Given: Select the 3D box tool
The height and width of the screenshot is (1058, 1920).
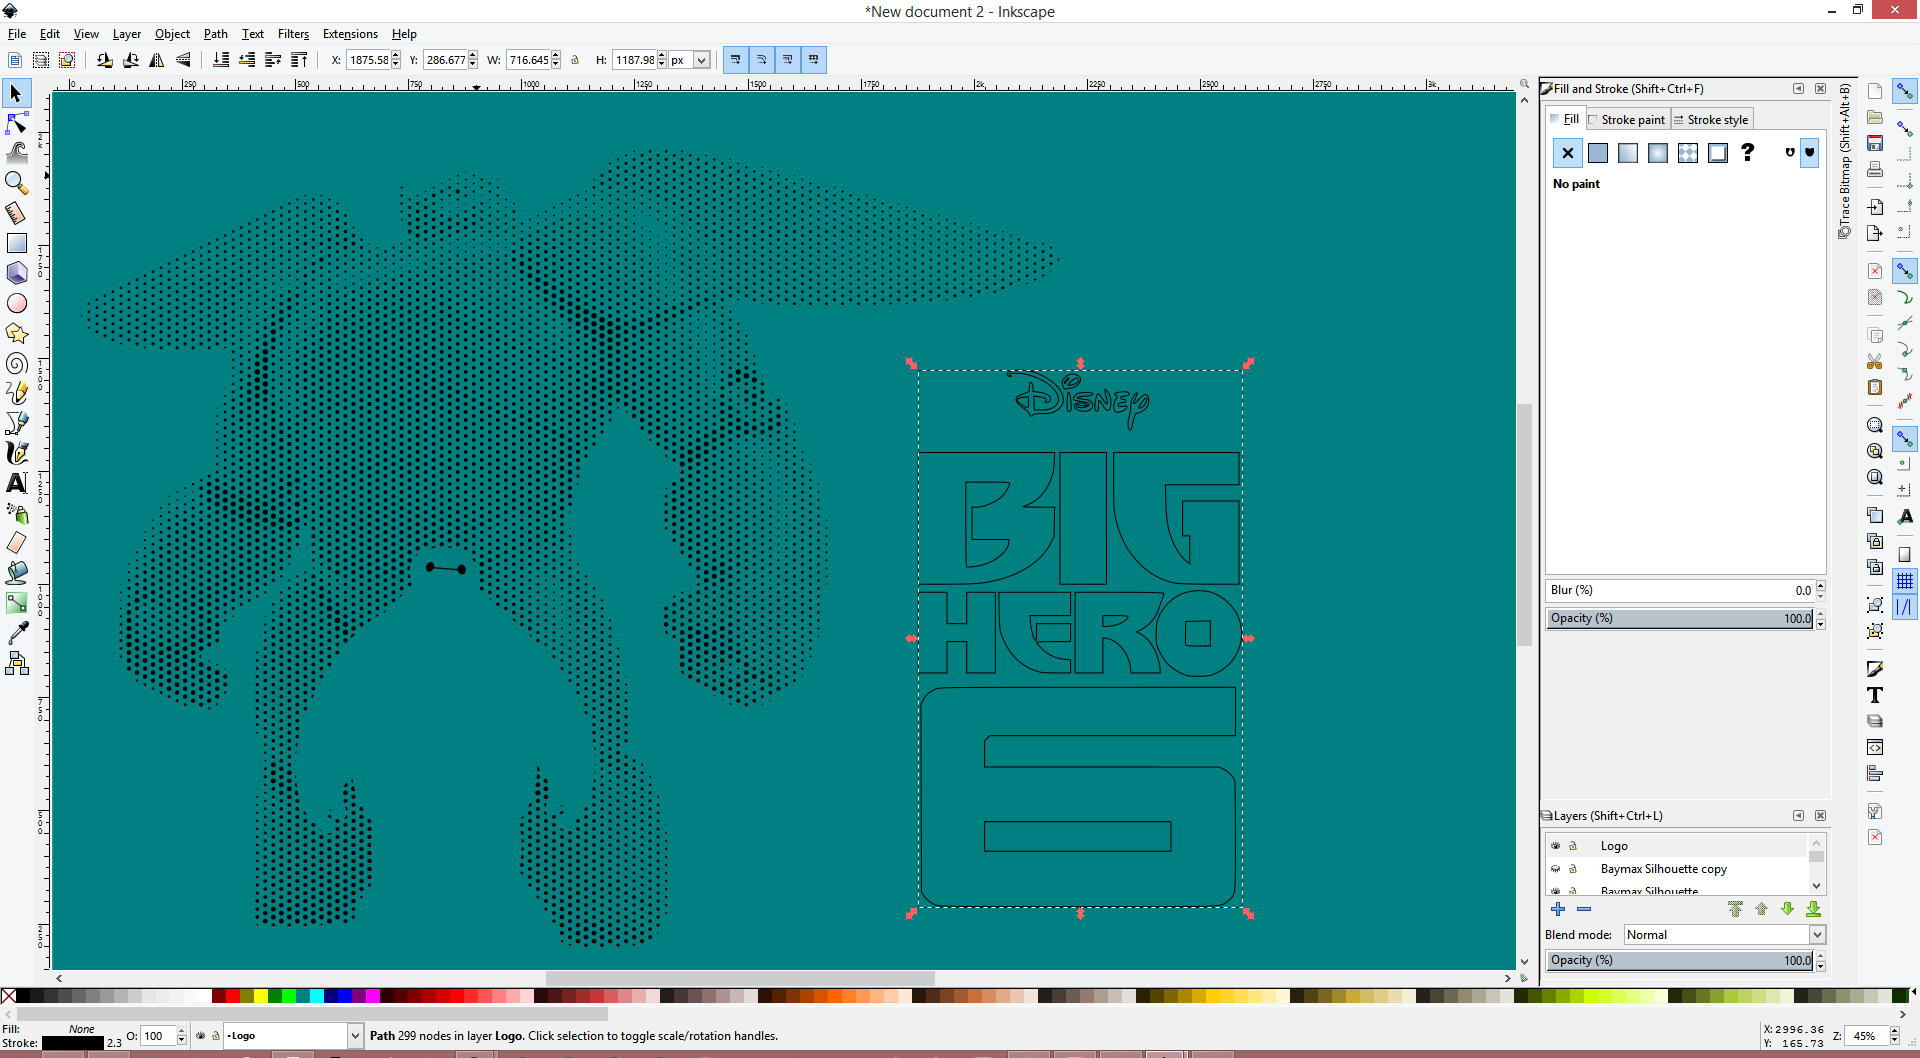Looking at the screenshot, I should click(x=16, y=273).
